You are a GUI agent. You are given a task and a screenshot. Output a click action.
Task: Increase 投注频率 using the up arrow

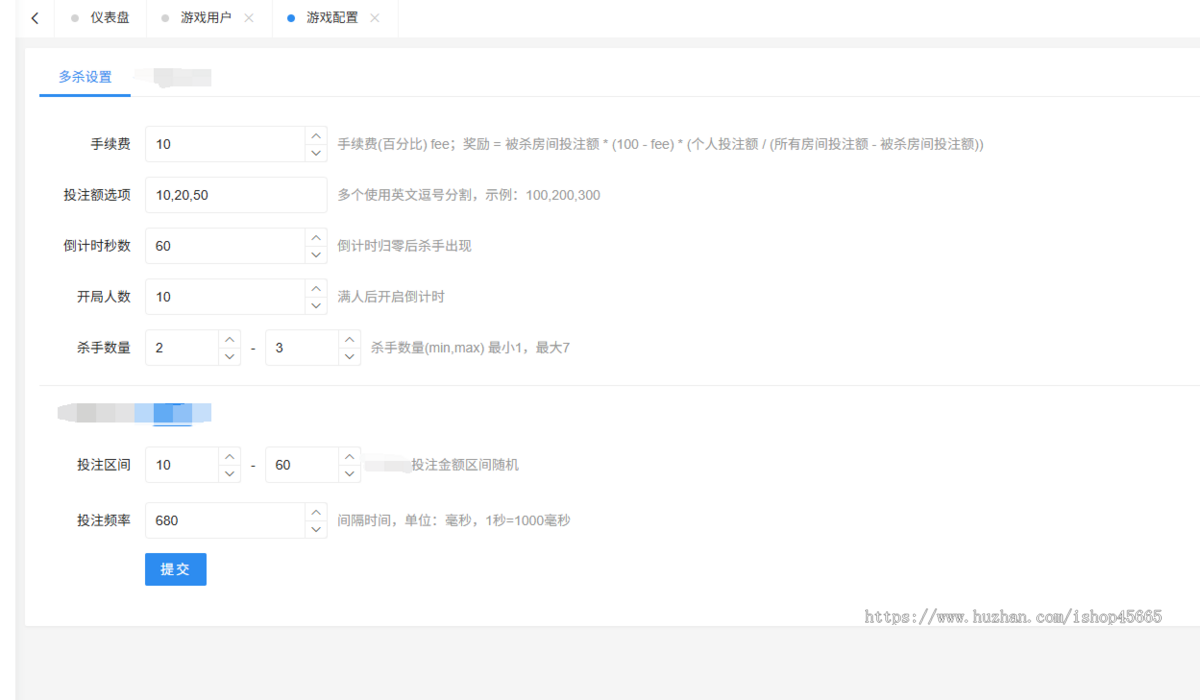316,511
